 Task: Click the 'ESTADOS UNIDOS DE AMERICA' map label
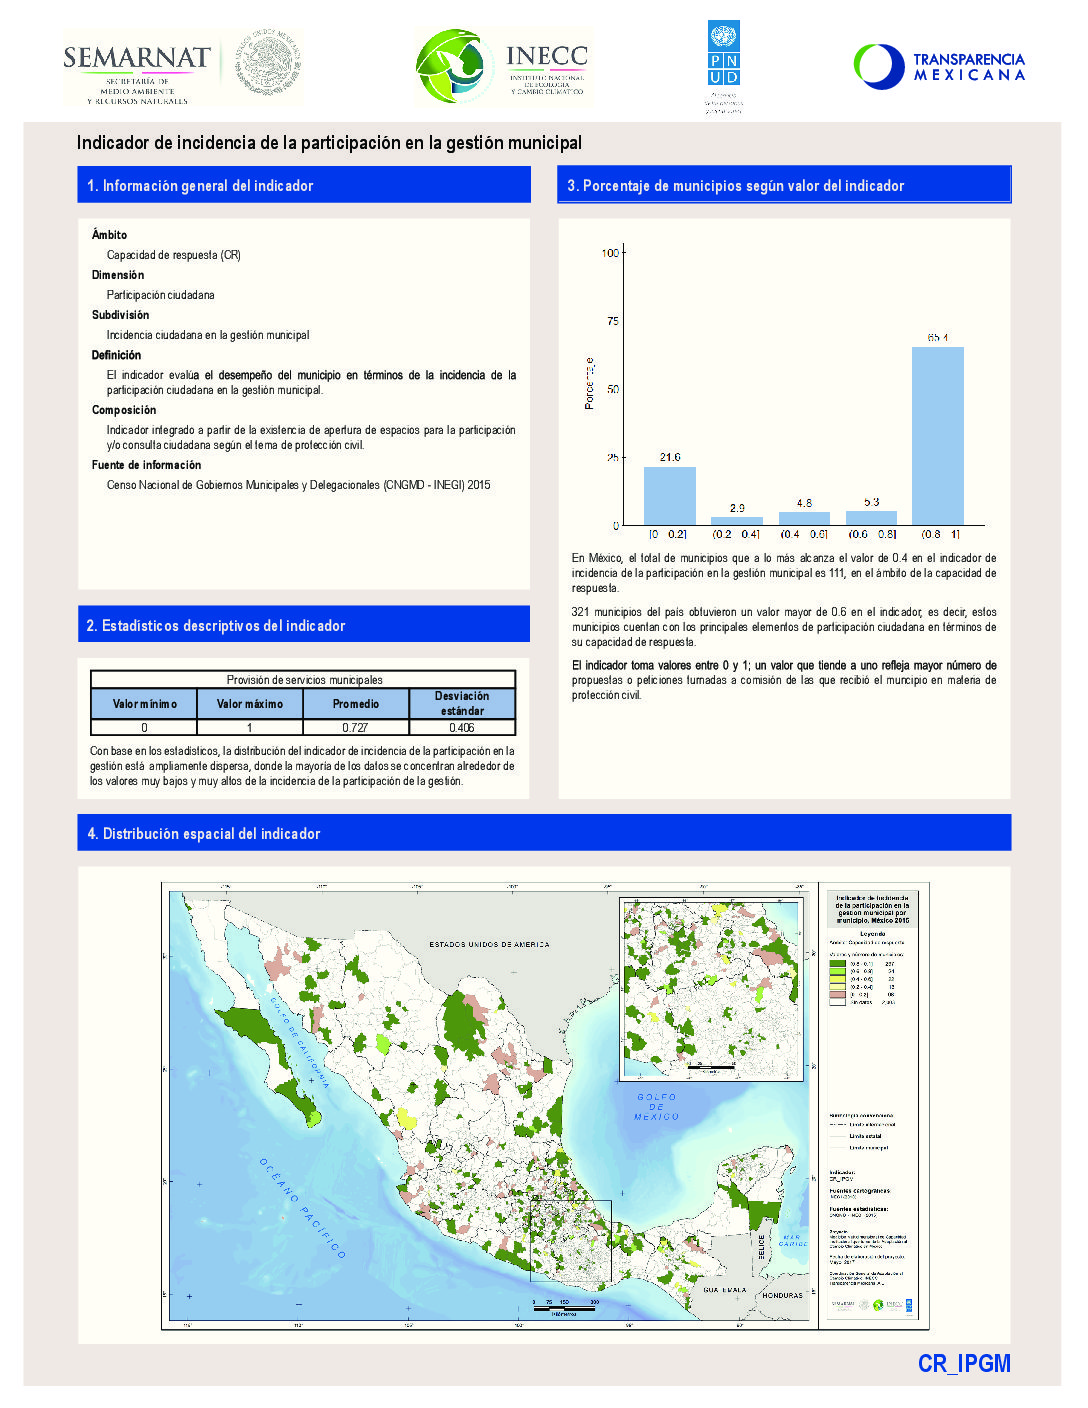[x=489, y=944]
